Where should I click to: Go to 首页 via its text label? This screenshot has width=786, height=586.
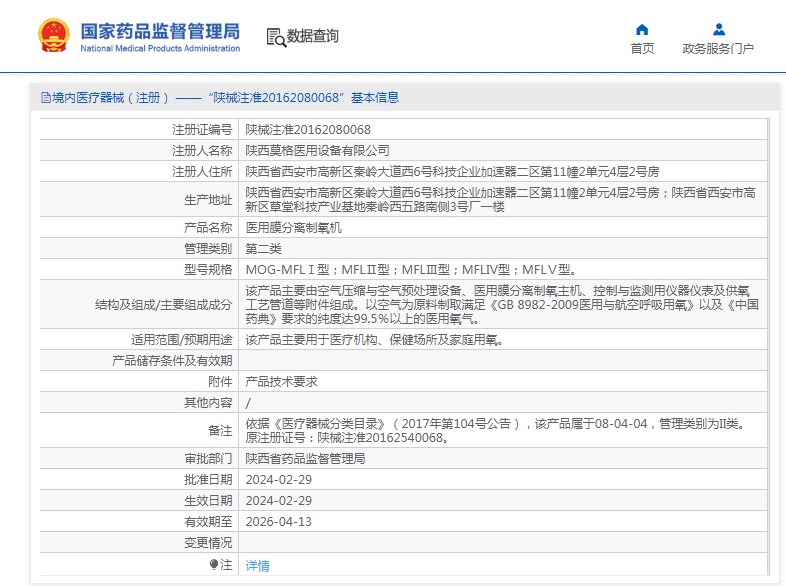(x=642, y=49)
